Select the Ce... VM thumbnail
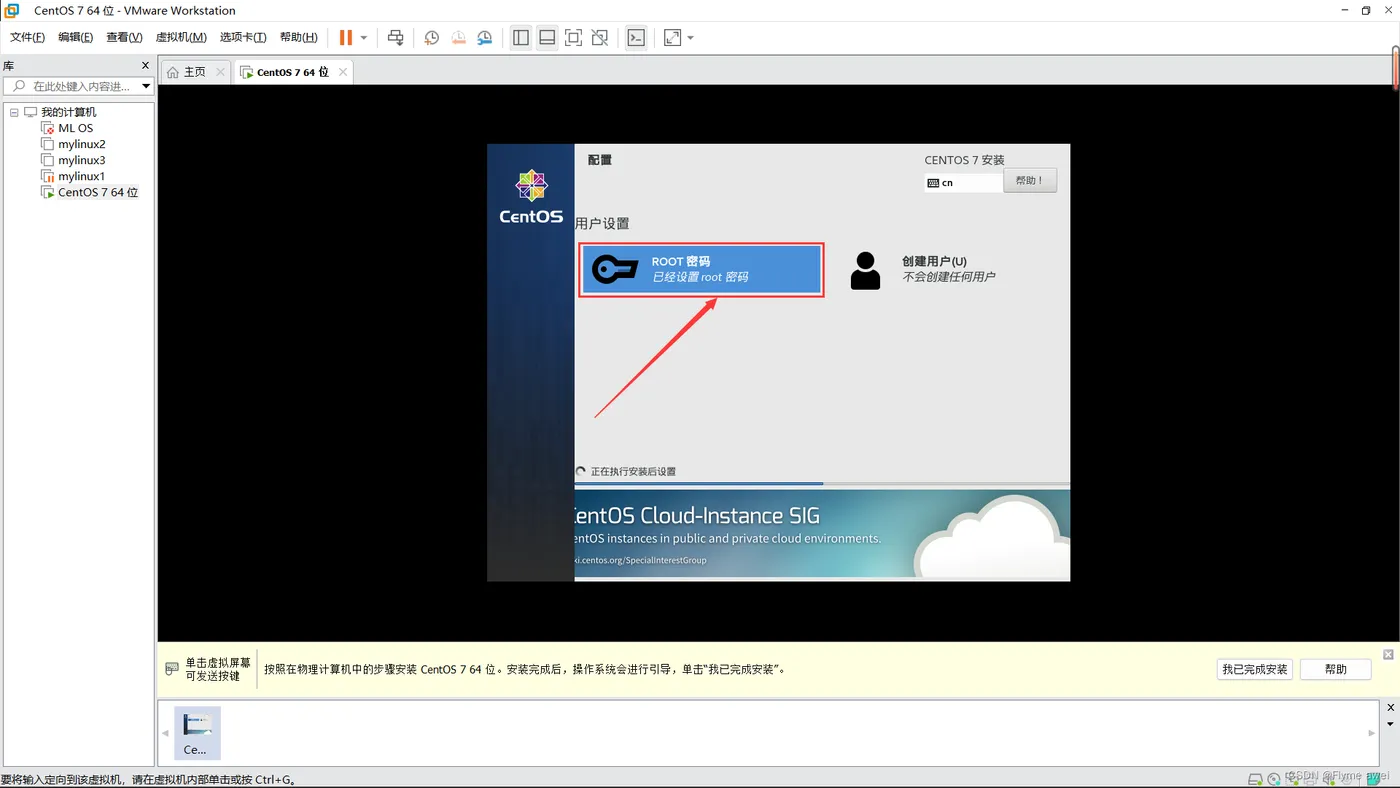This screenshot has height=788, width=1400. click(x=197, y=733)
